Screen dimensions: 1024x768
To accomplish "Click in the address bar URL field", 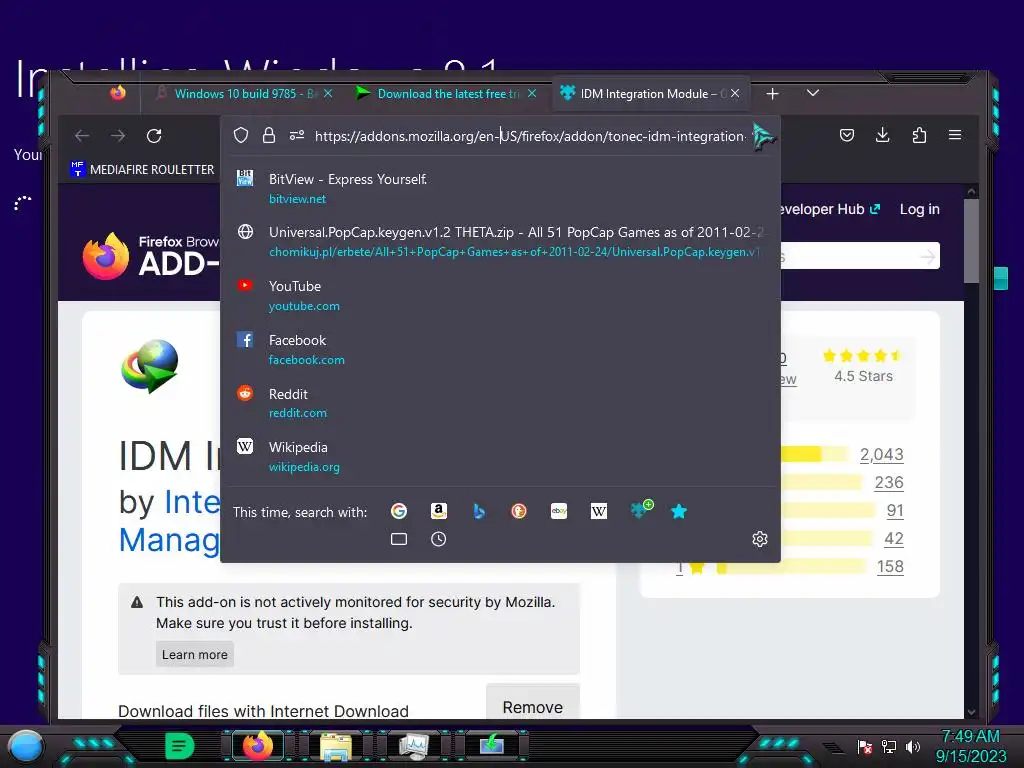I will 530,136.
